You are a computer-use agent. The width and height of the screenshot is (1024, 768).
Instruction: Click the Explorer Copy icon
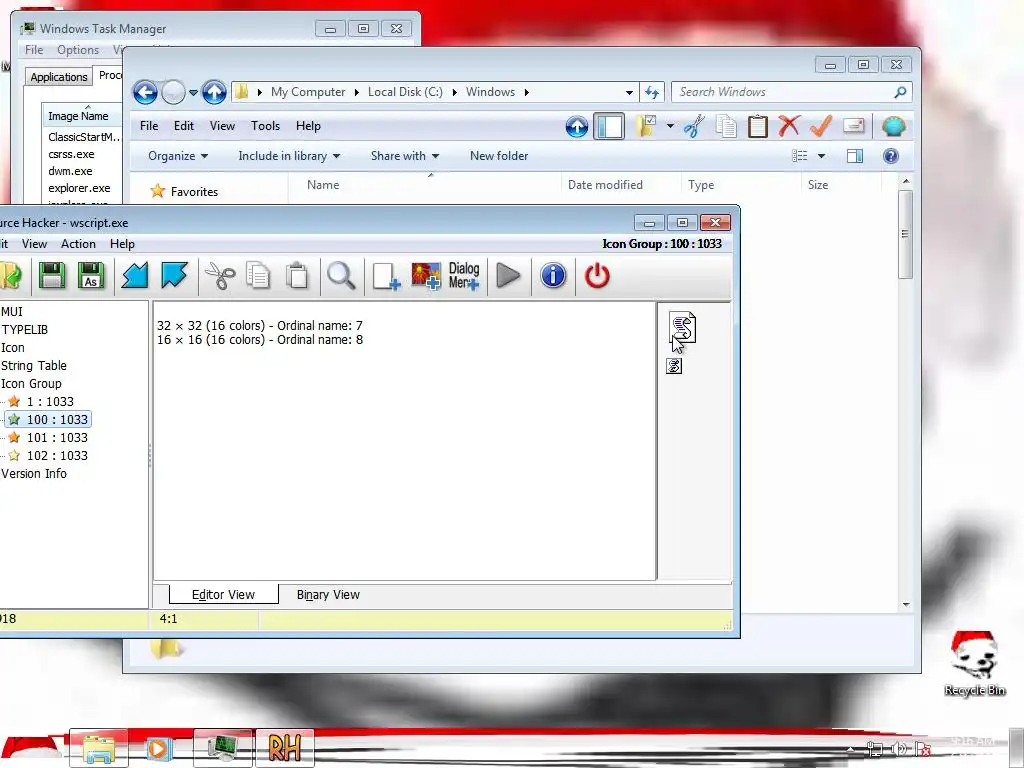point(726,126)
